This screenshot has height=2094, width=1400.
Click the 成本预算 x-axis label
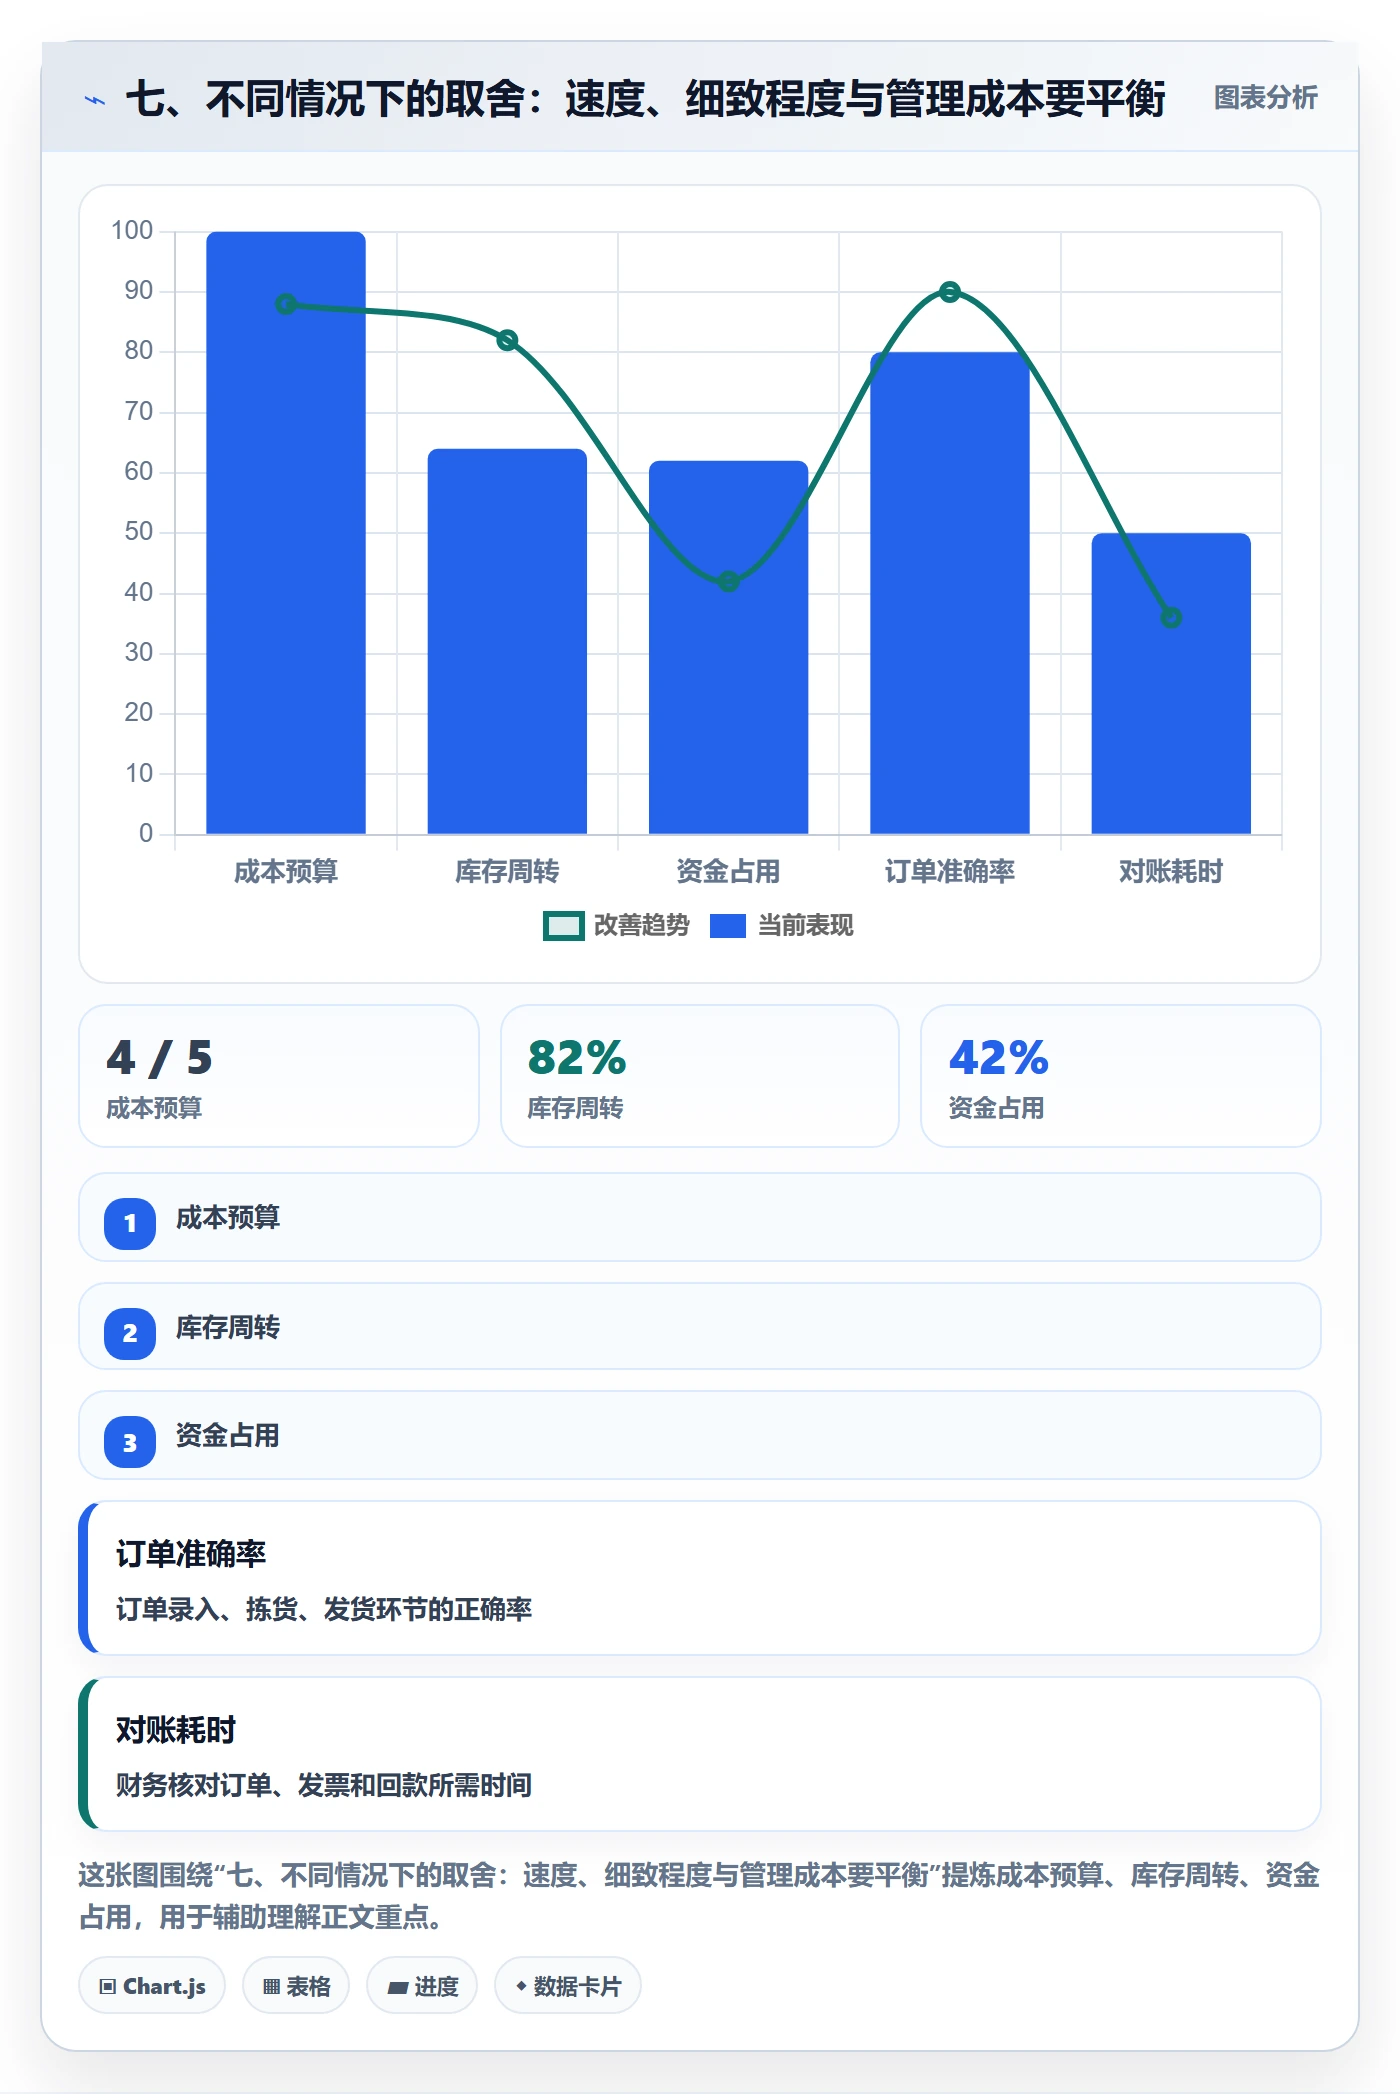[286, 872]
